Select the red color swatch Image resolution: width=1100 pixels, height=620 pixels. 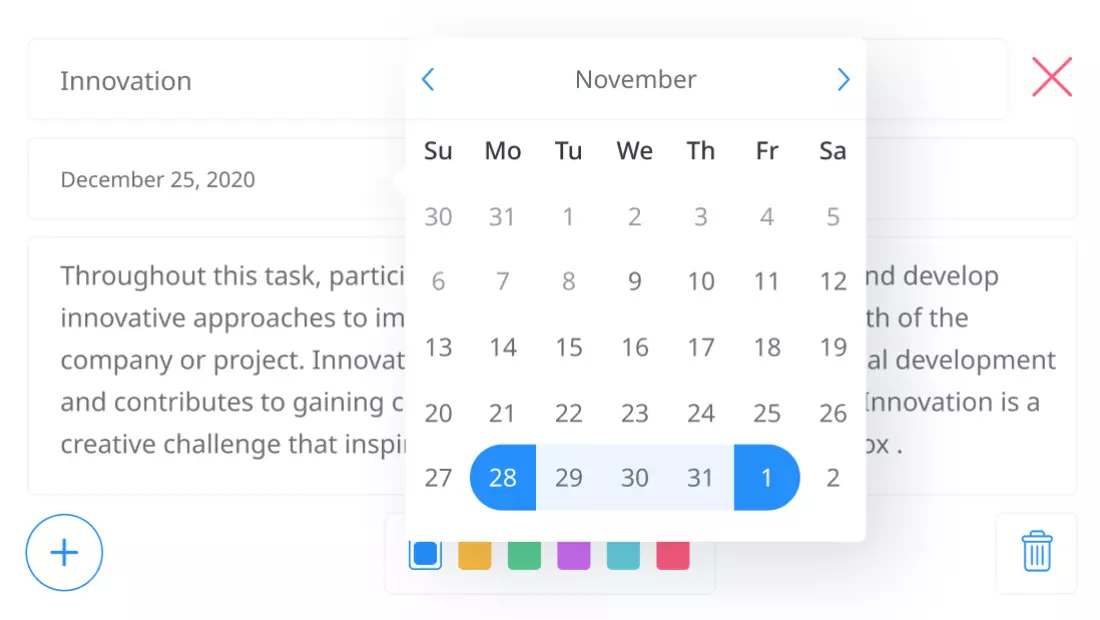click(x=672, y=551)
